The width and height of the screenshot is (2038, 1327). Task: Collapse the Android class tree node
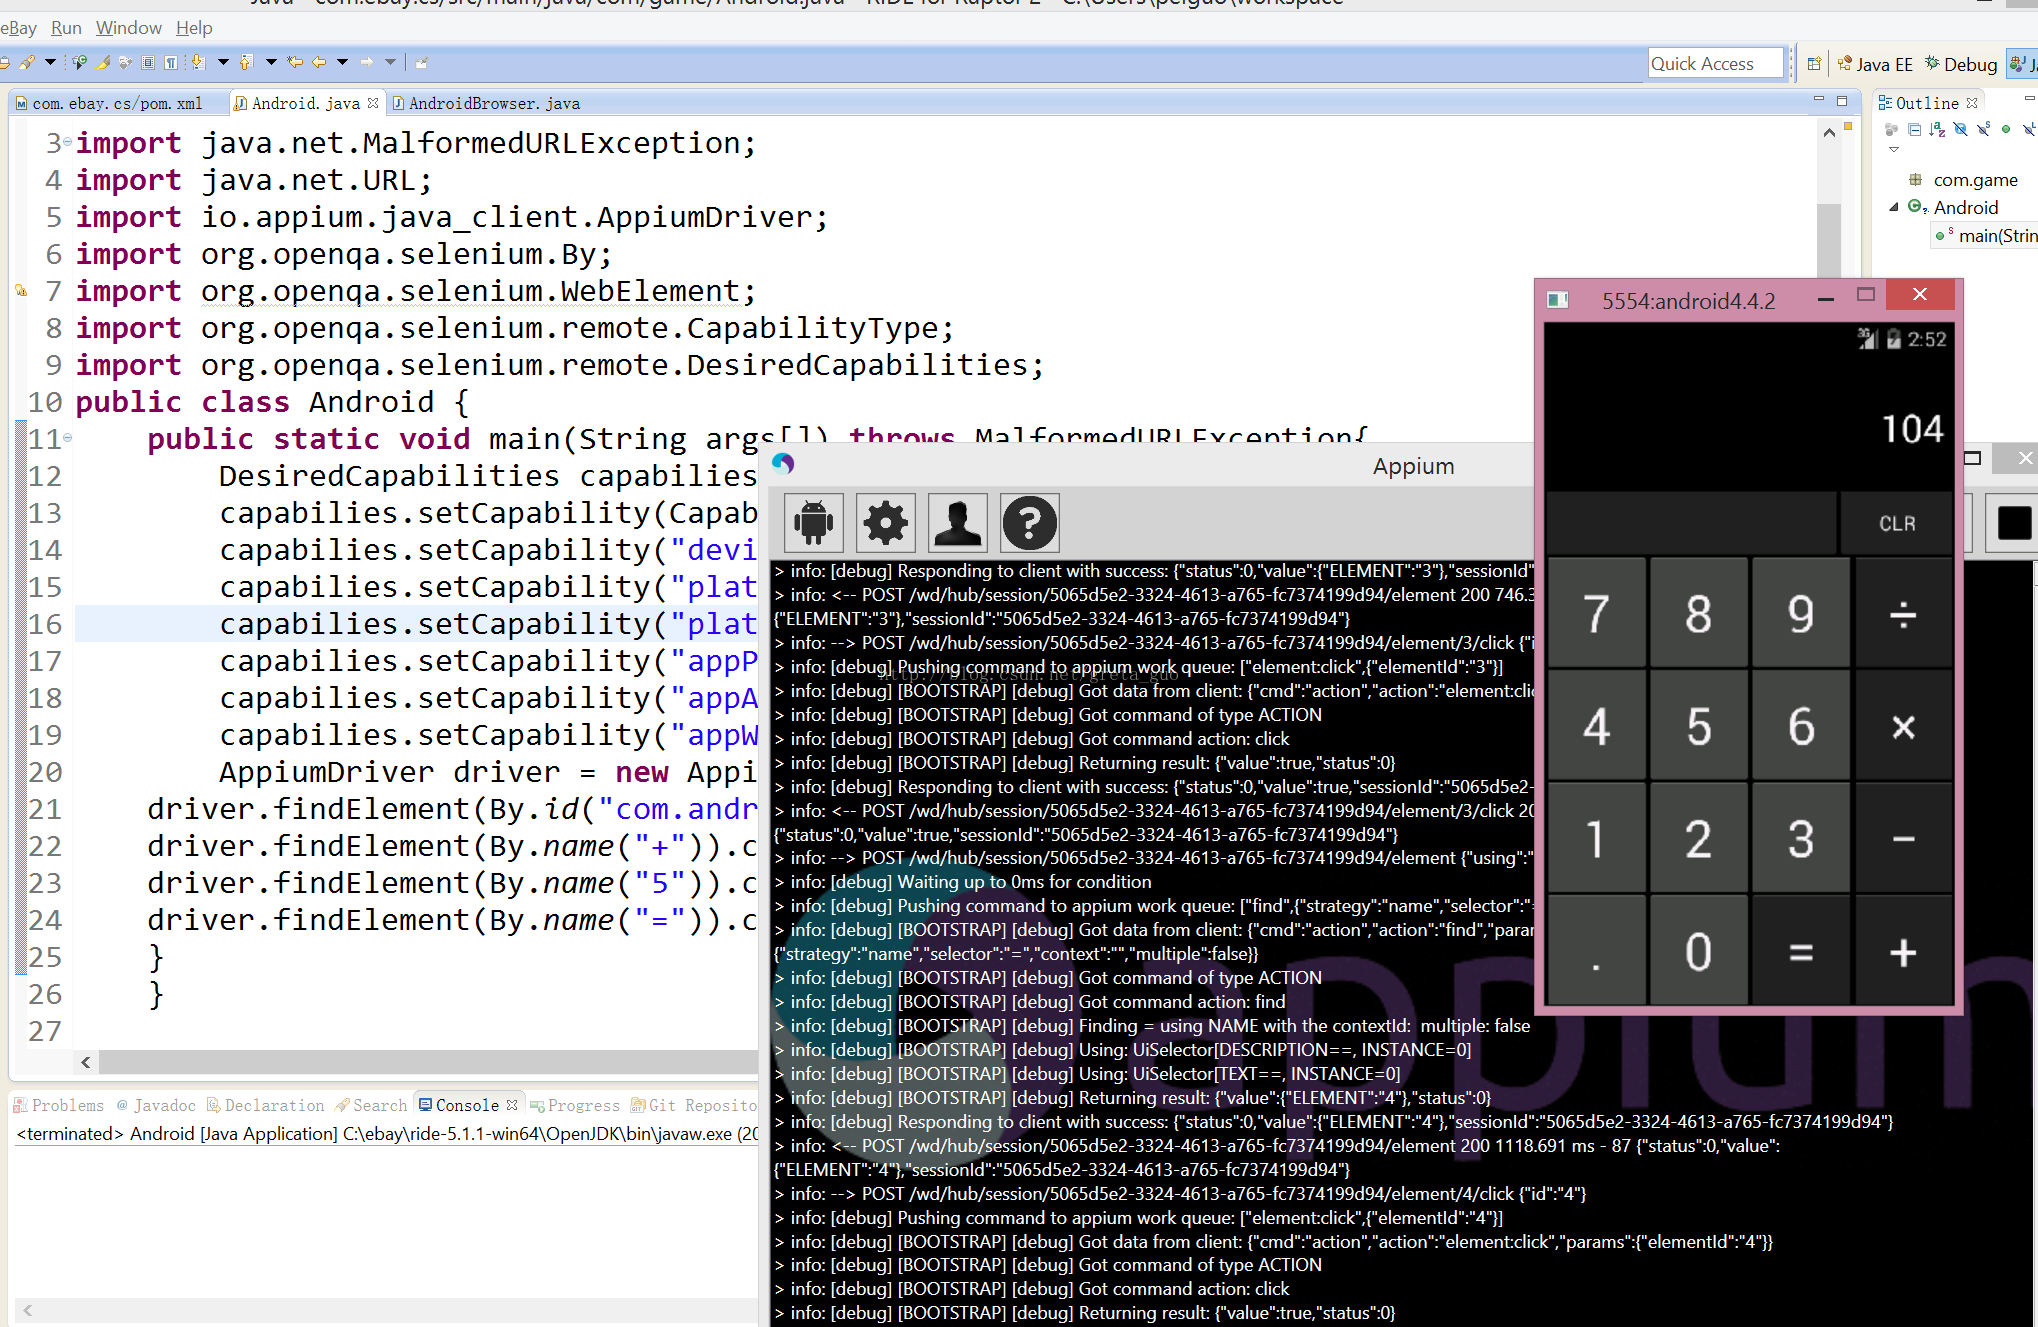click(x=1893, y=207)
